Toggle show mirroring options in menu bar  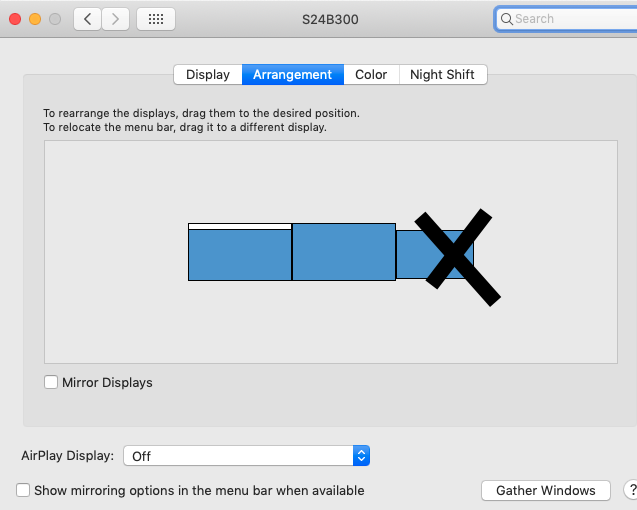click(x=23, y=490)
